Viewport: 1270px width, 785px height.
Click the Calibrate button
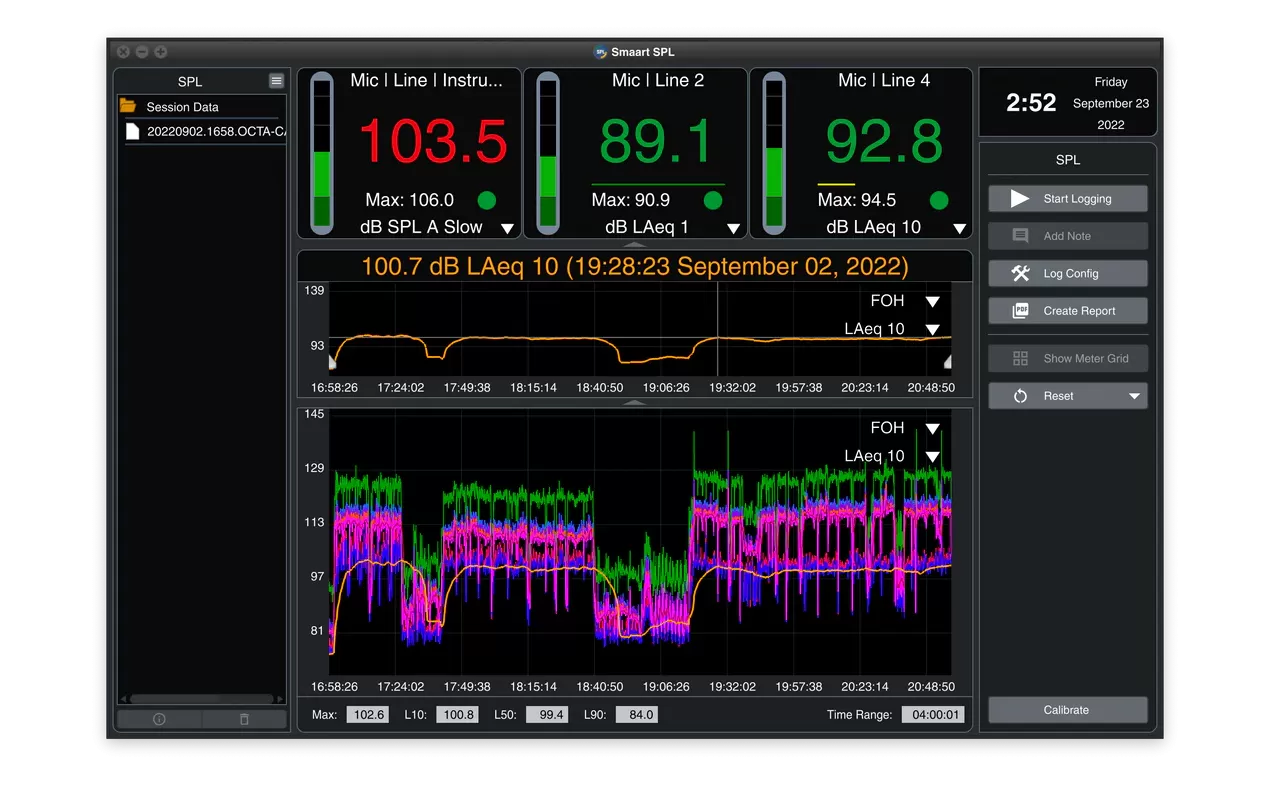coord(1067,710)
